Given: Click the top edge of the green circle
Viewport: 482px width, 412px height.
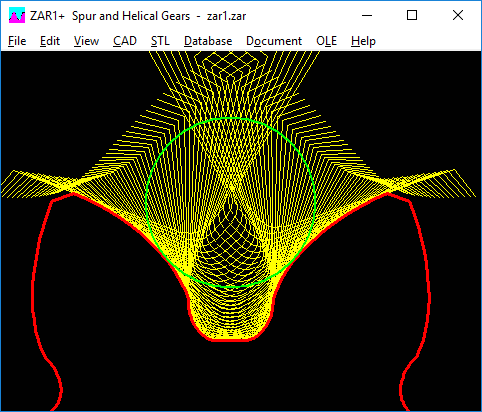Looking at the screenshot, I should (x=231, y=119).
